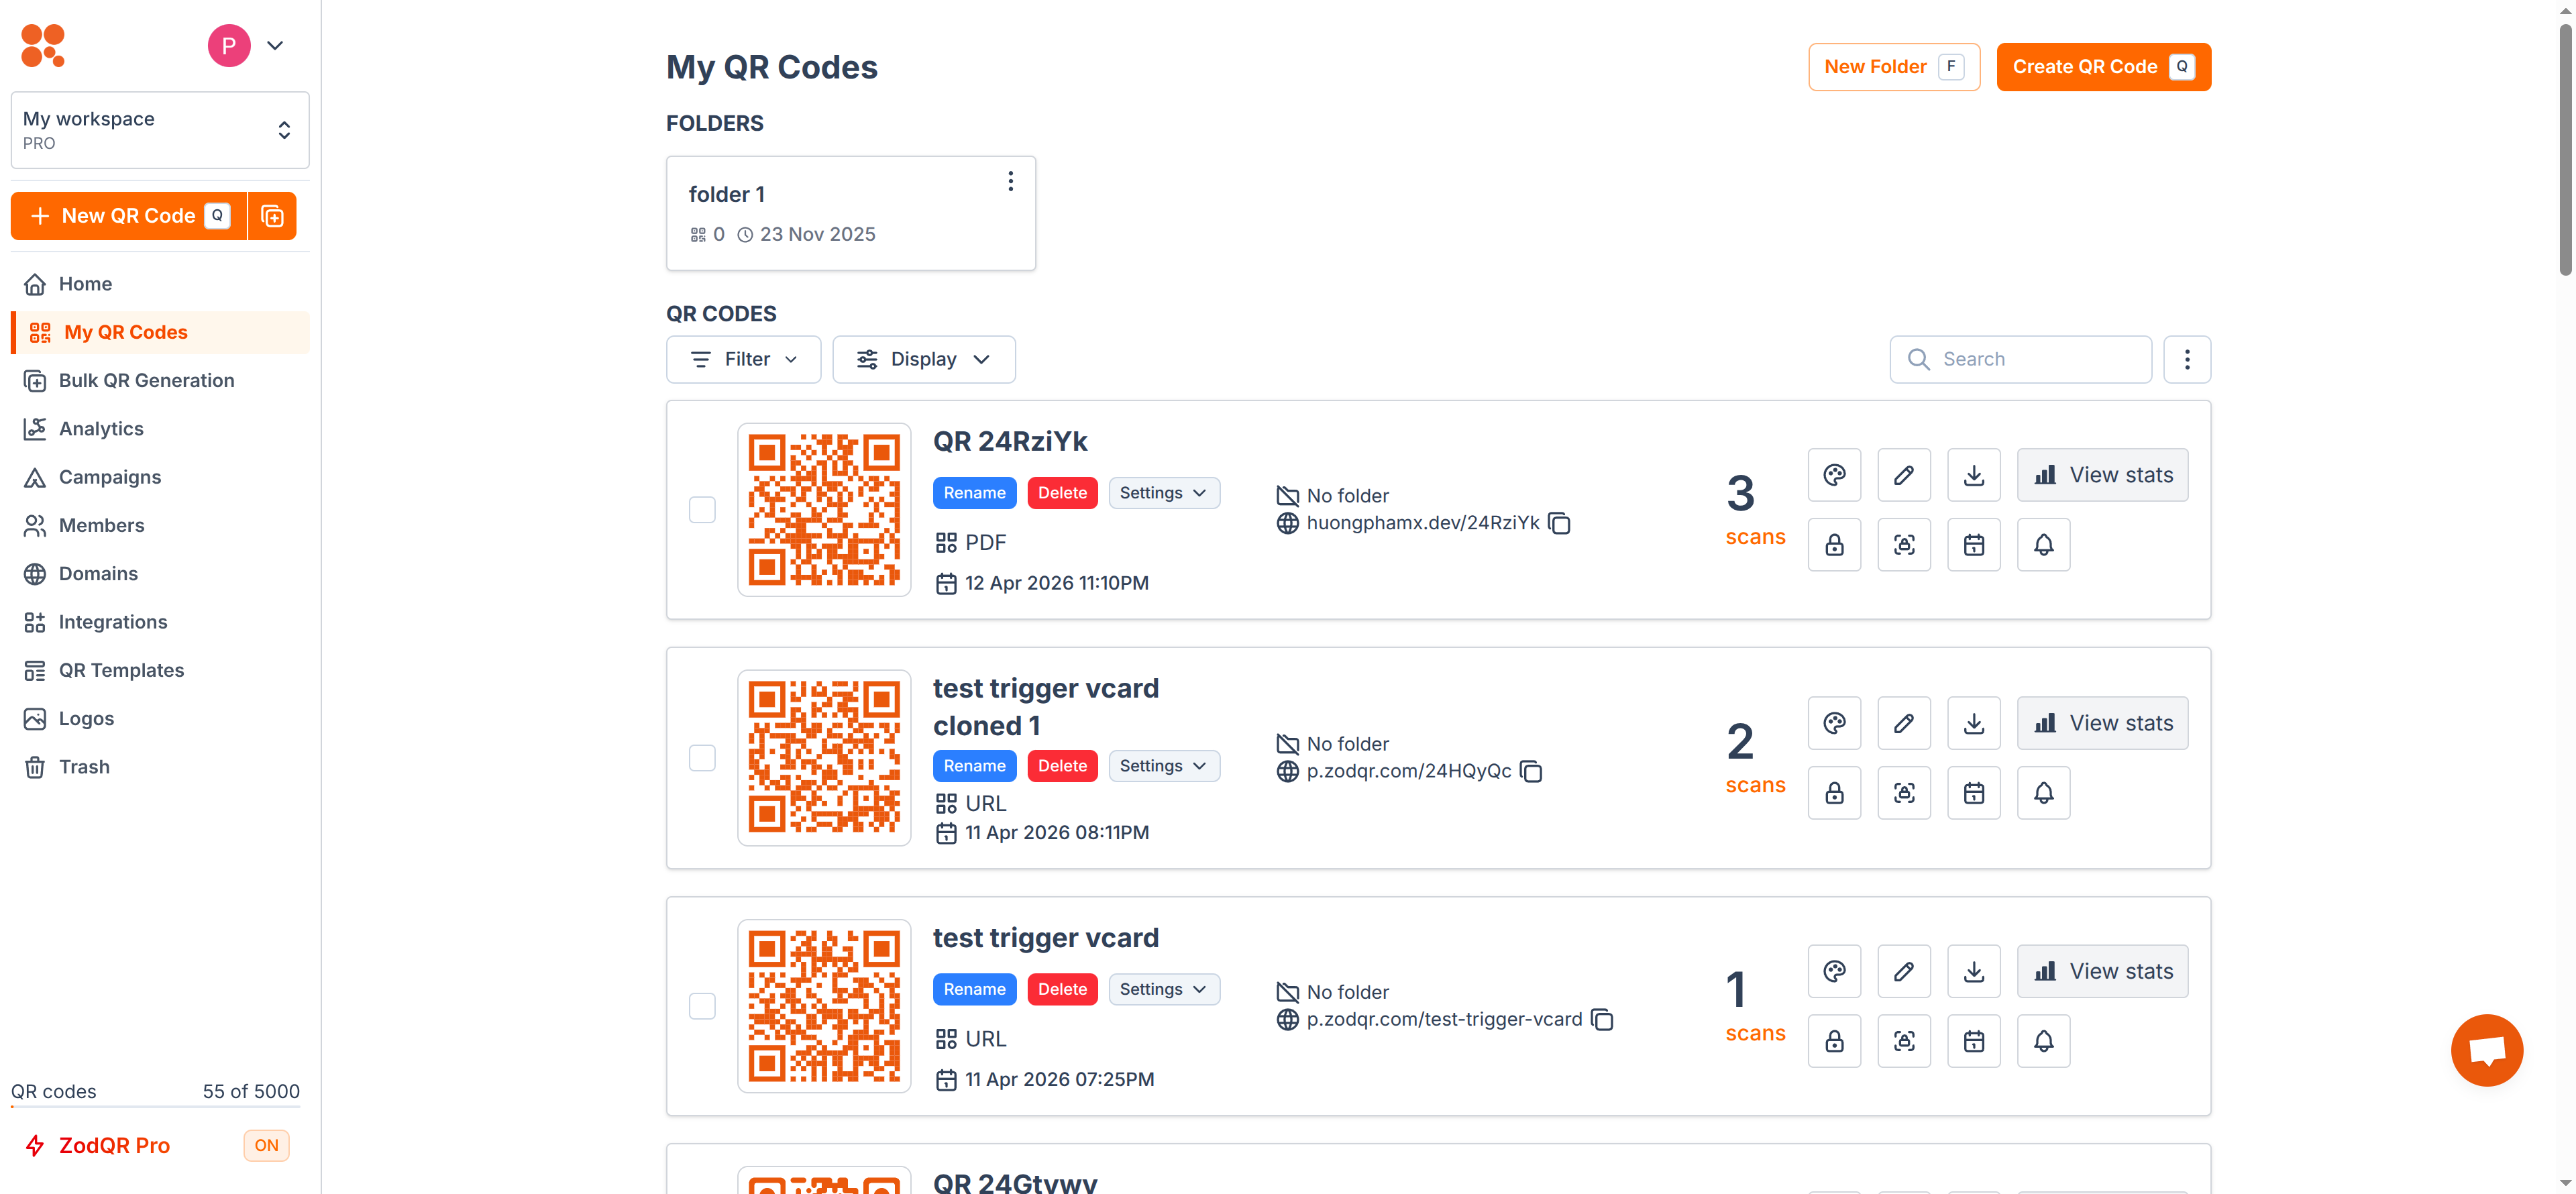
Task: Delete the p.zodqr.com/test-trigger-vcard QR code
Action: pos(1062,989)
